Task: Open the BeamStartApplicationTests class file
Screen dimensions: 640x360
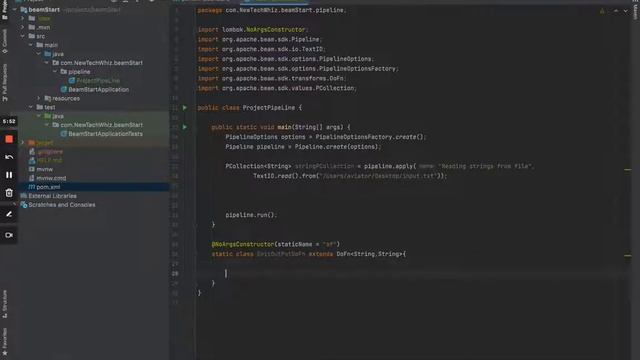Action: point(105,133)
